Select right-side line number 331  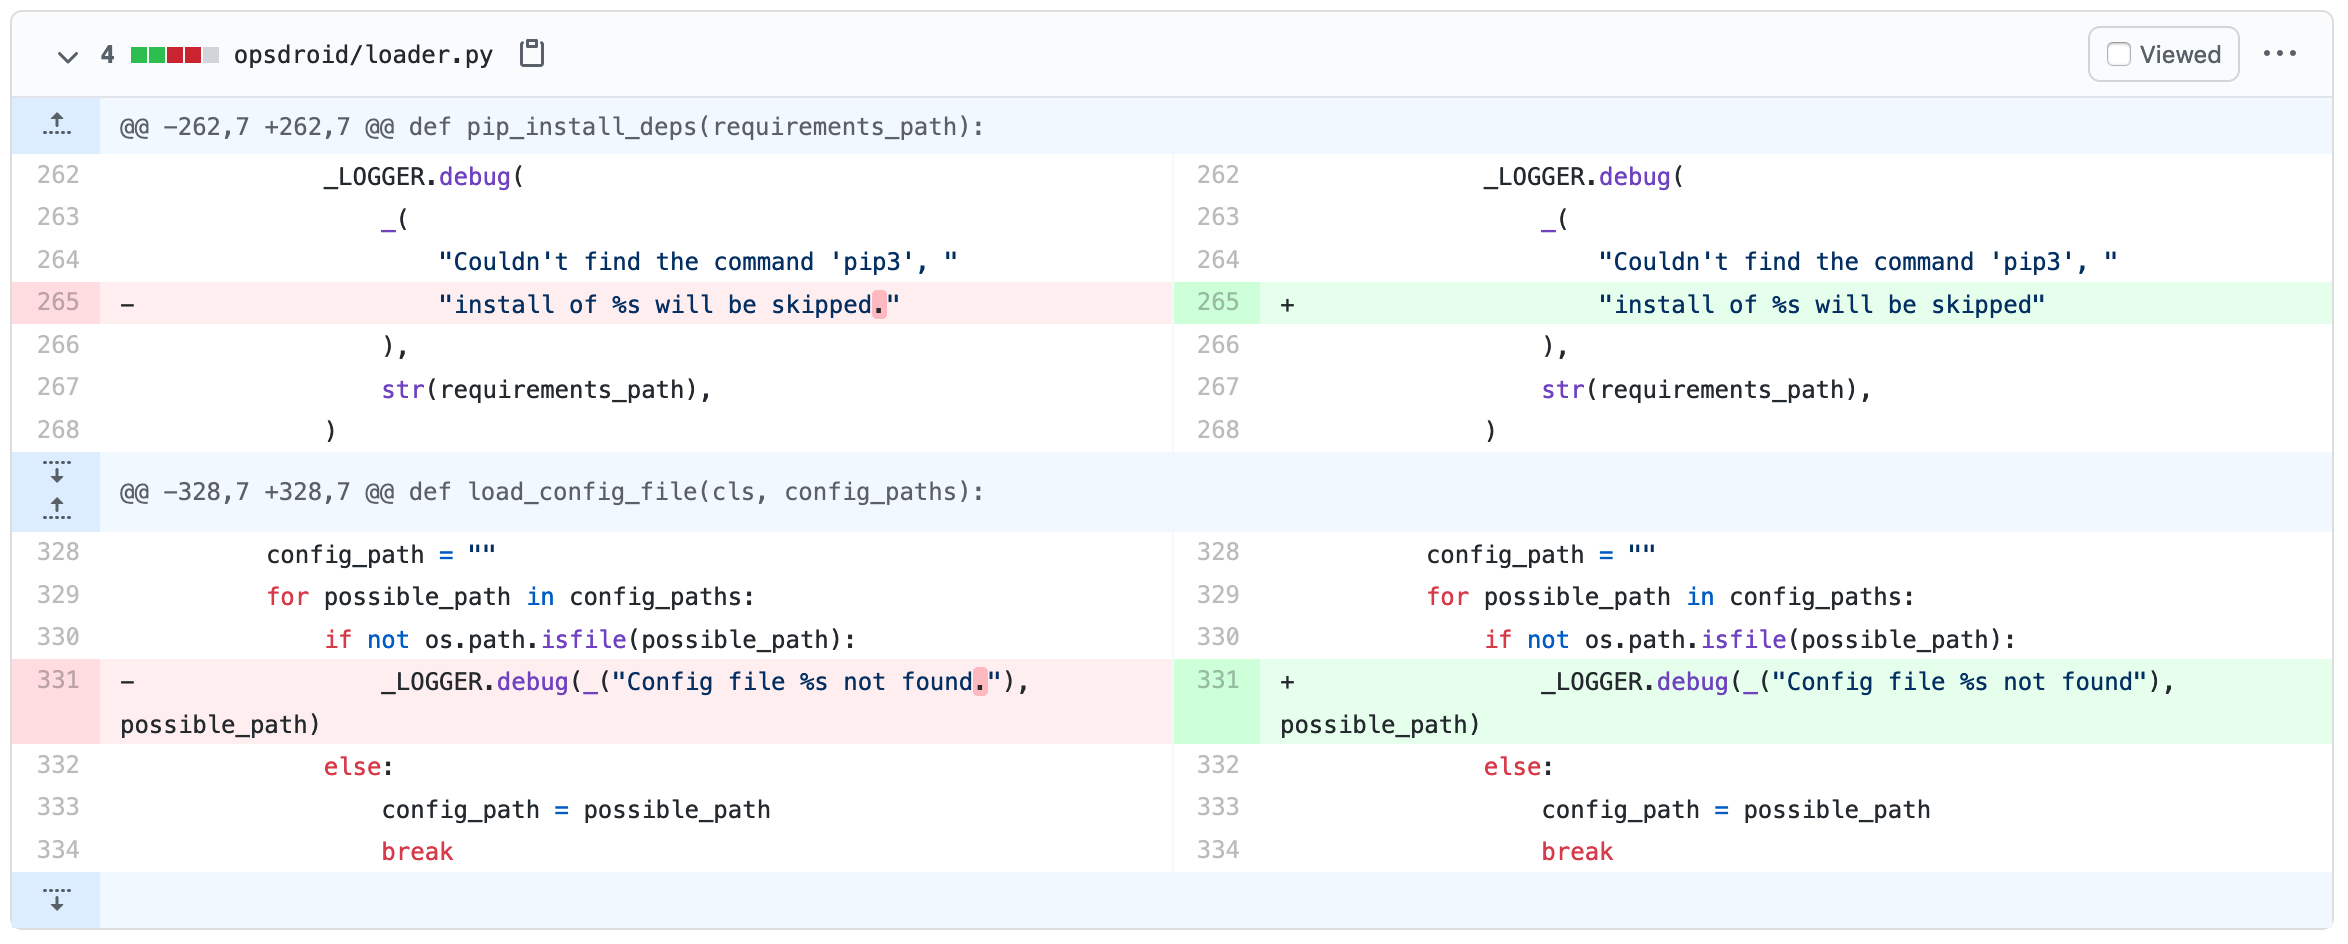(1217, 680)
